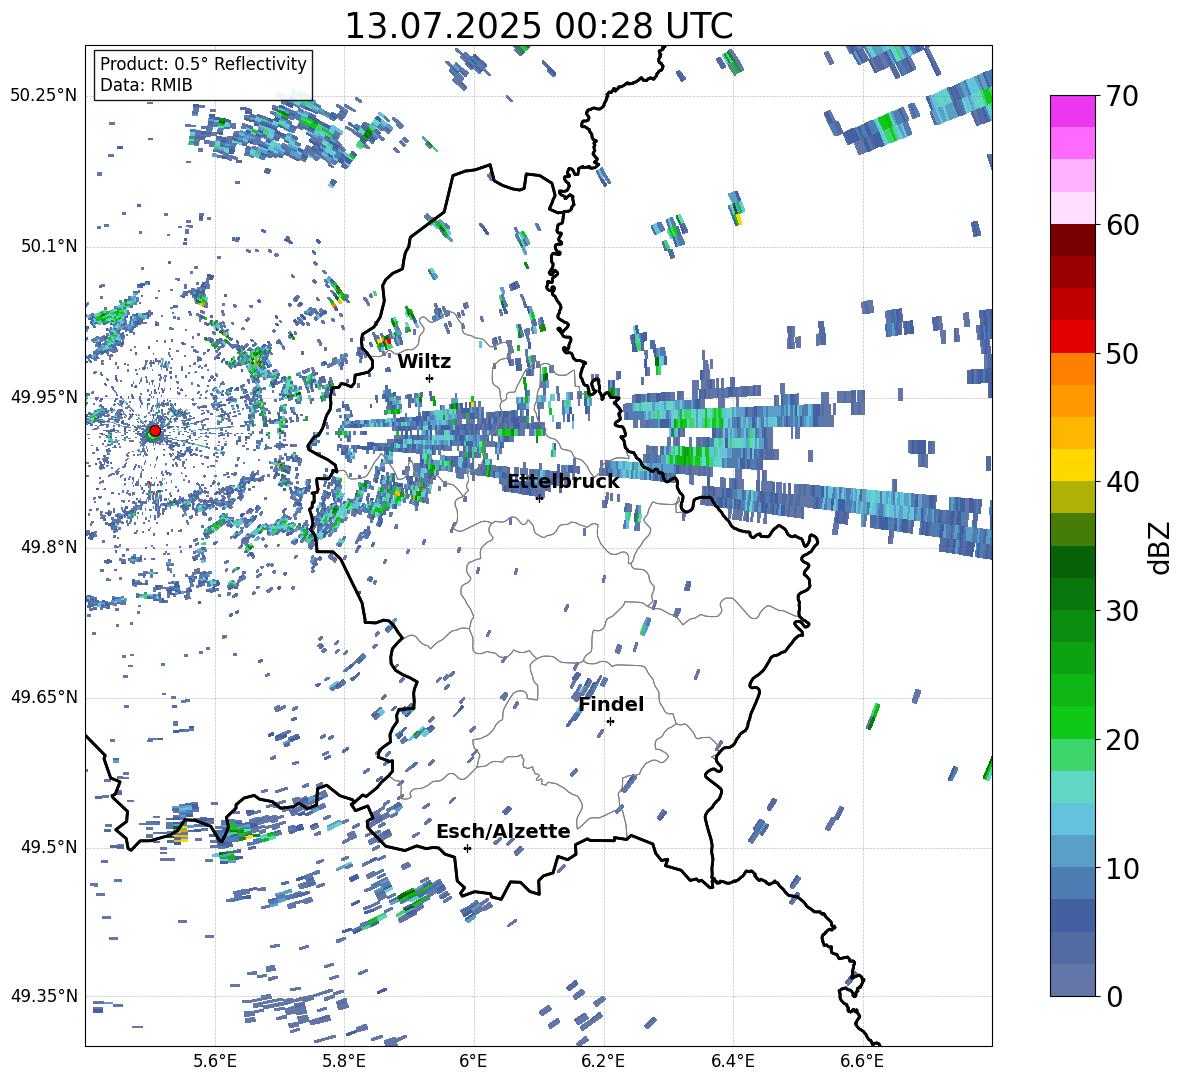Click the Esch/Alzette location cross marker

(467, 848)
